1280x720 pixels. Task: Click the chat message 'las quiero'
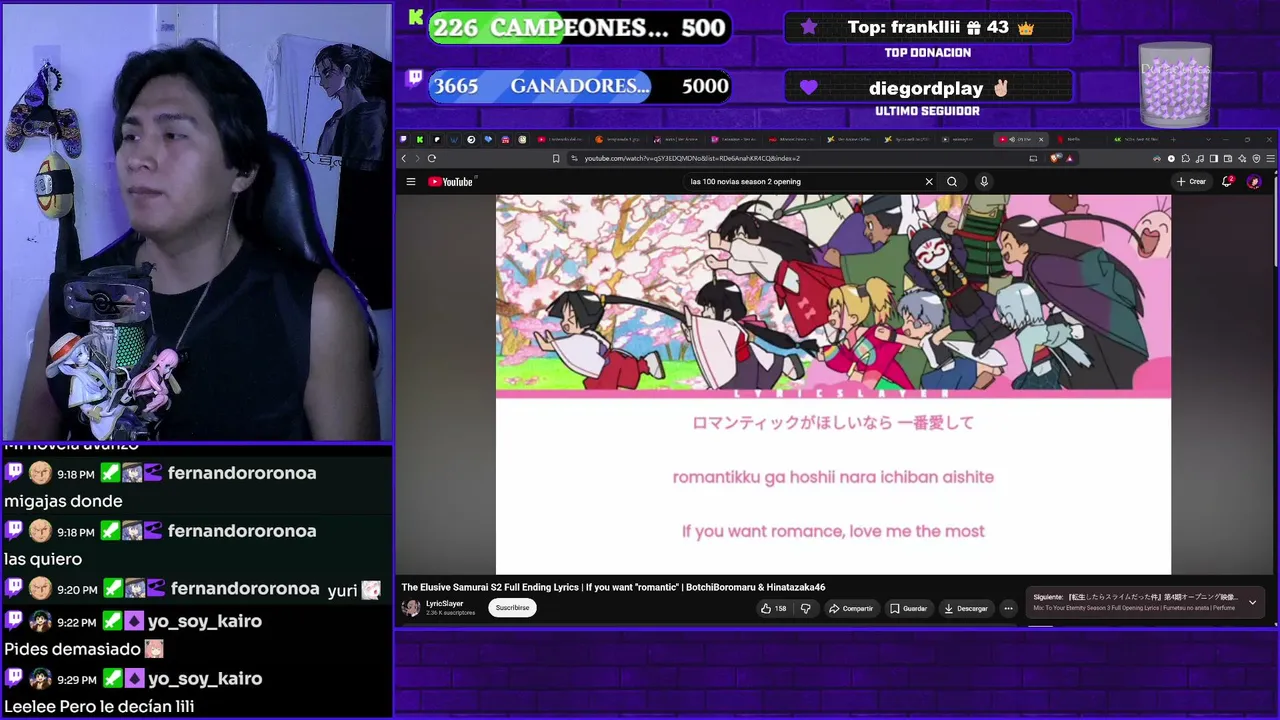point(43,559)
